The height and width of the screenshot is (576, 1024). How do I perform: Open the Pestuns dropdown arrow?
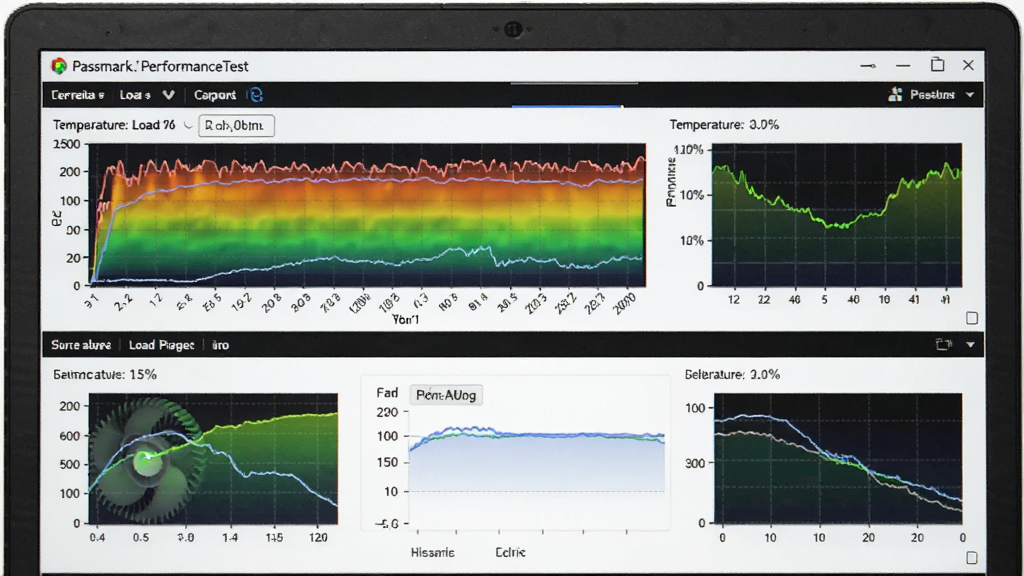pos(970,95)
